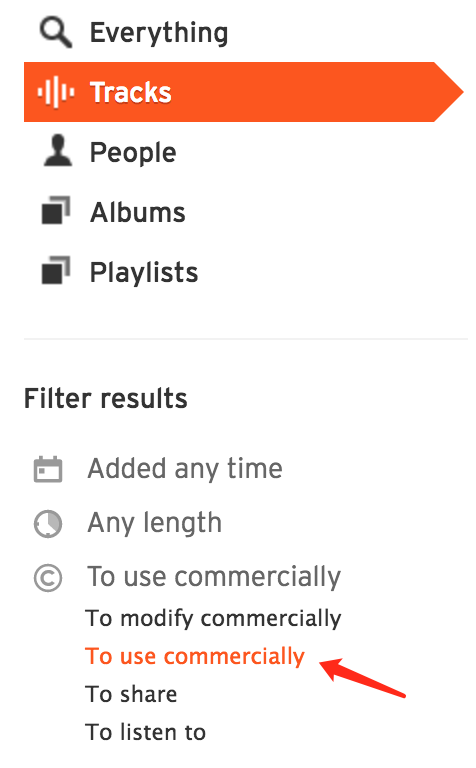Viewport: 476px width, 768px height.
Task: Select the orange To use commercially option
Action: point(194,656)
